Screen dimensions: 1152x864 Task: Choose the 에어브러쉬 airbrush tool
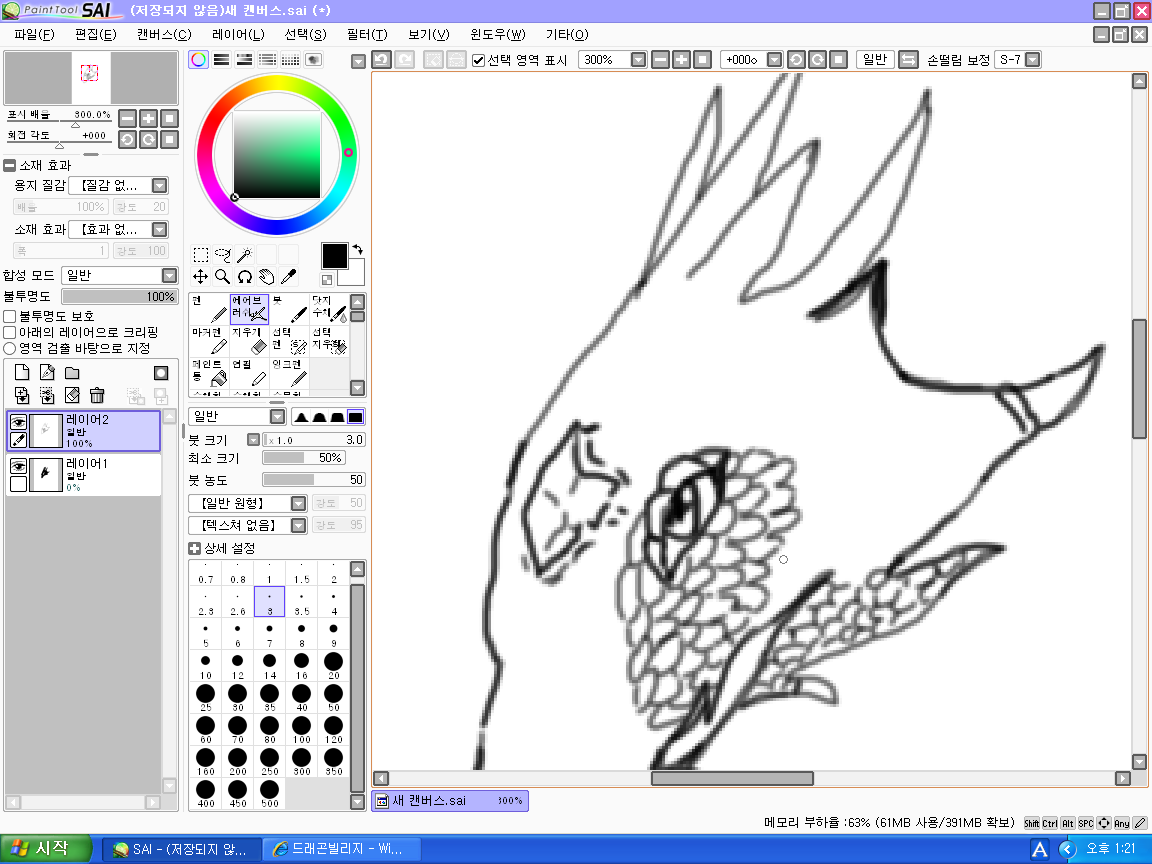(249, 309)
